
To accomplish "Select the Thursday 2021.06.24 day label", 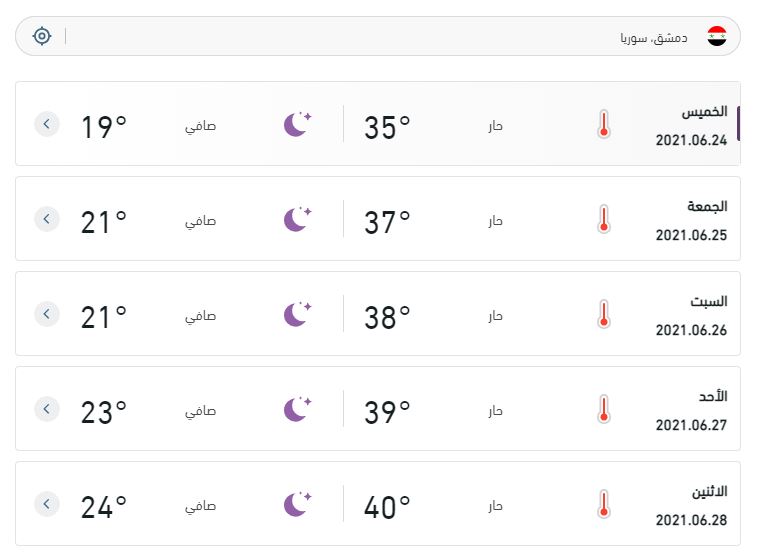I will (x=704, y=112).
